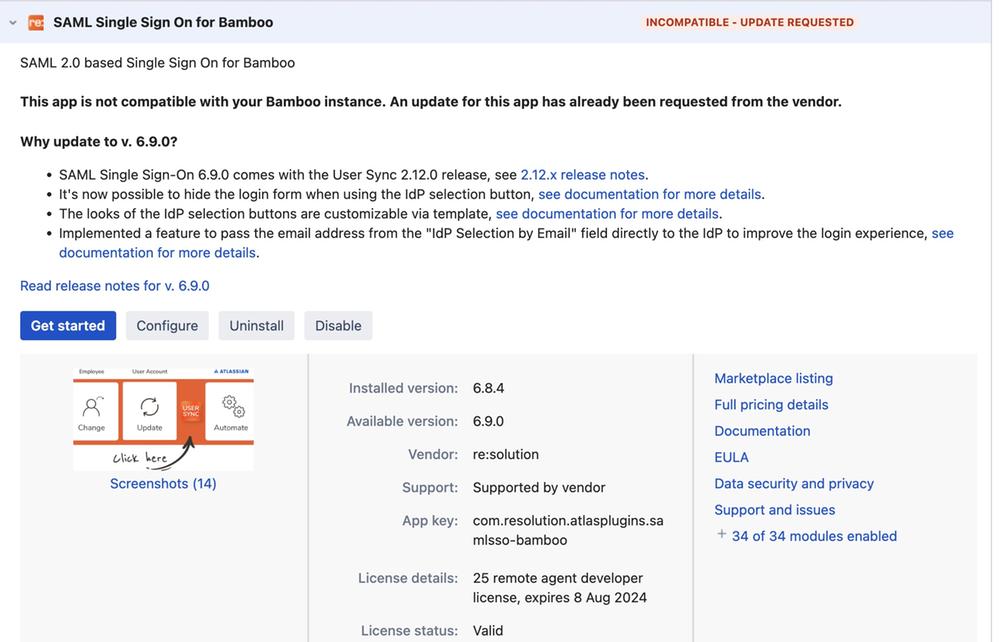The image size is (999, 642).
Task: Open Data security and privacy link
Action: click(x=794, y=483)
